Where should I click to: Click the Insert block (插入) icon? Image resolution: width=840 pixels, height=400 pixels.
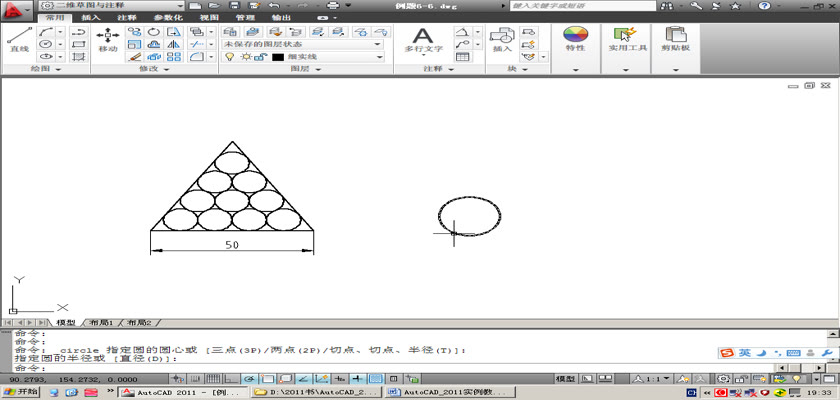[502, 38]
